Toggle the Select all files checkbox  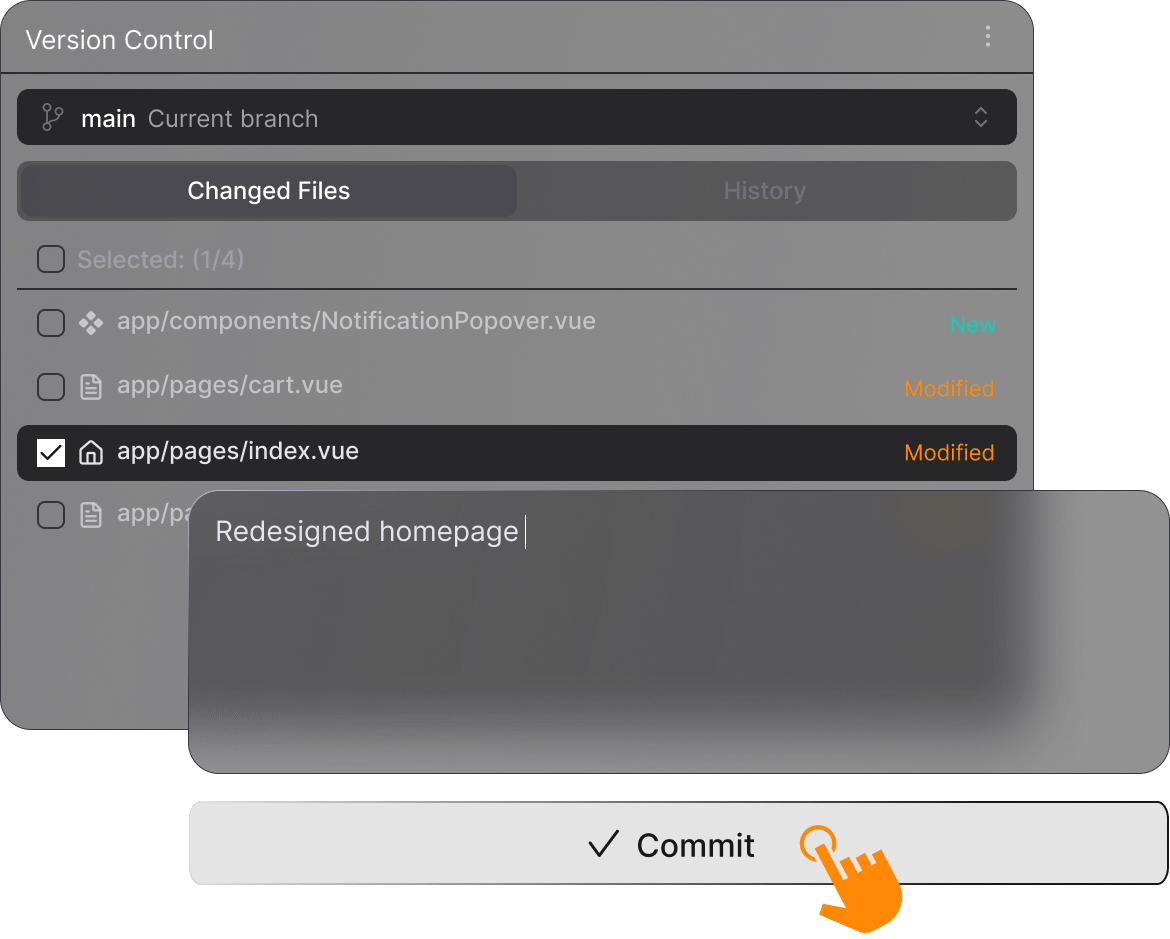[50, 260]
